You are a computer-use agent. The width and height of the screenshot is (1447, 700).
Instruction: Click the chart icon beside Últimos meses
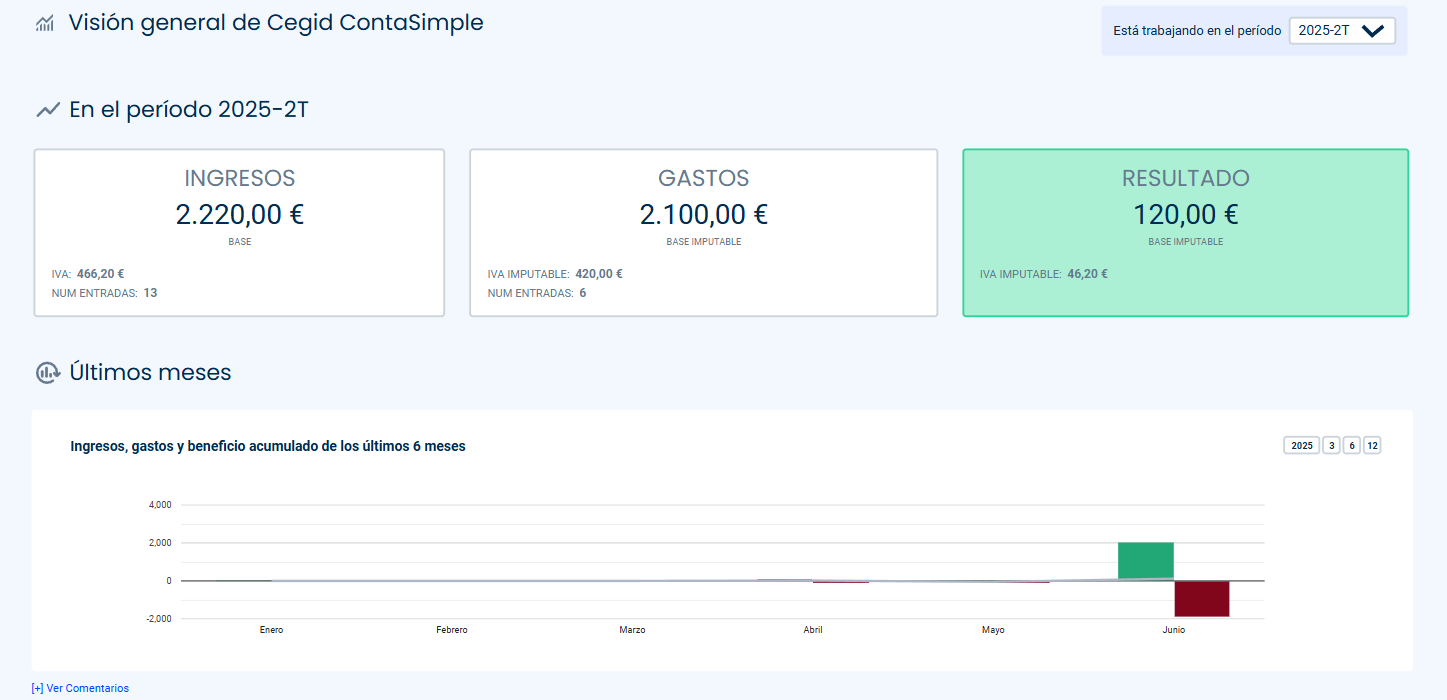(48, 373)
